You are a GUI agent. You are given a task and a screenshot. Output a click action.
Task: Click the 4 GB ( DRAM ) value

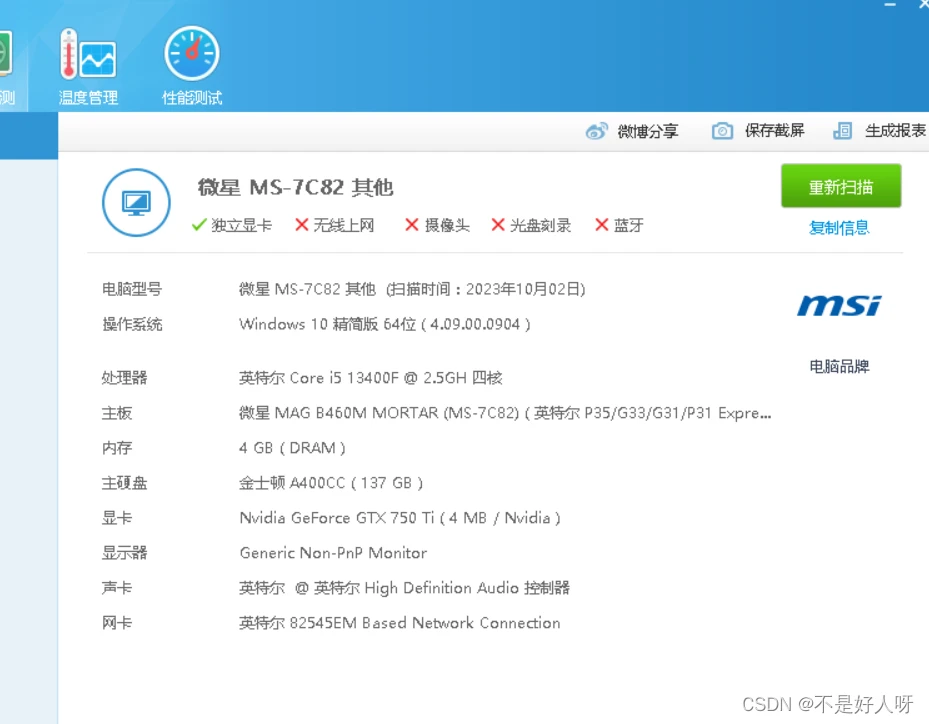point(292,448)
